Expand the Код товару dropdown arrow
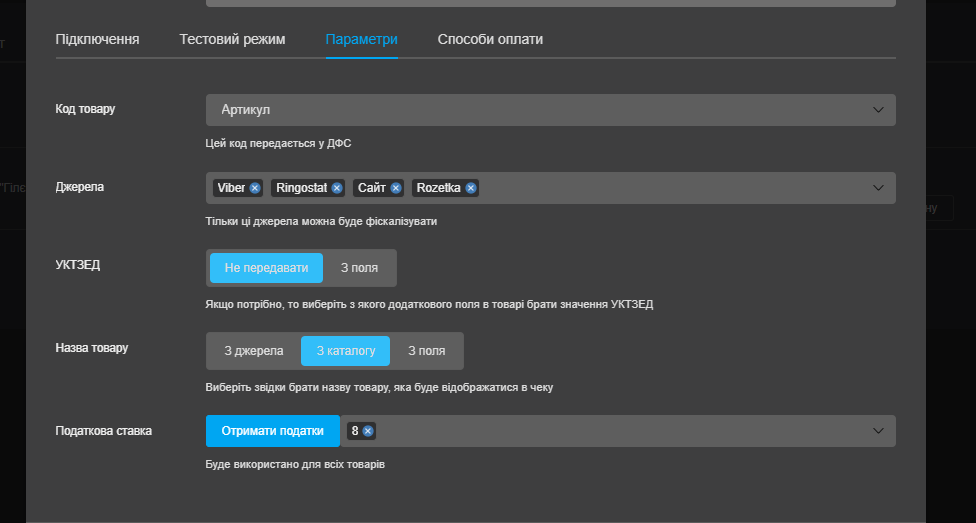The image size is (976, 523). pos(878,109)
